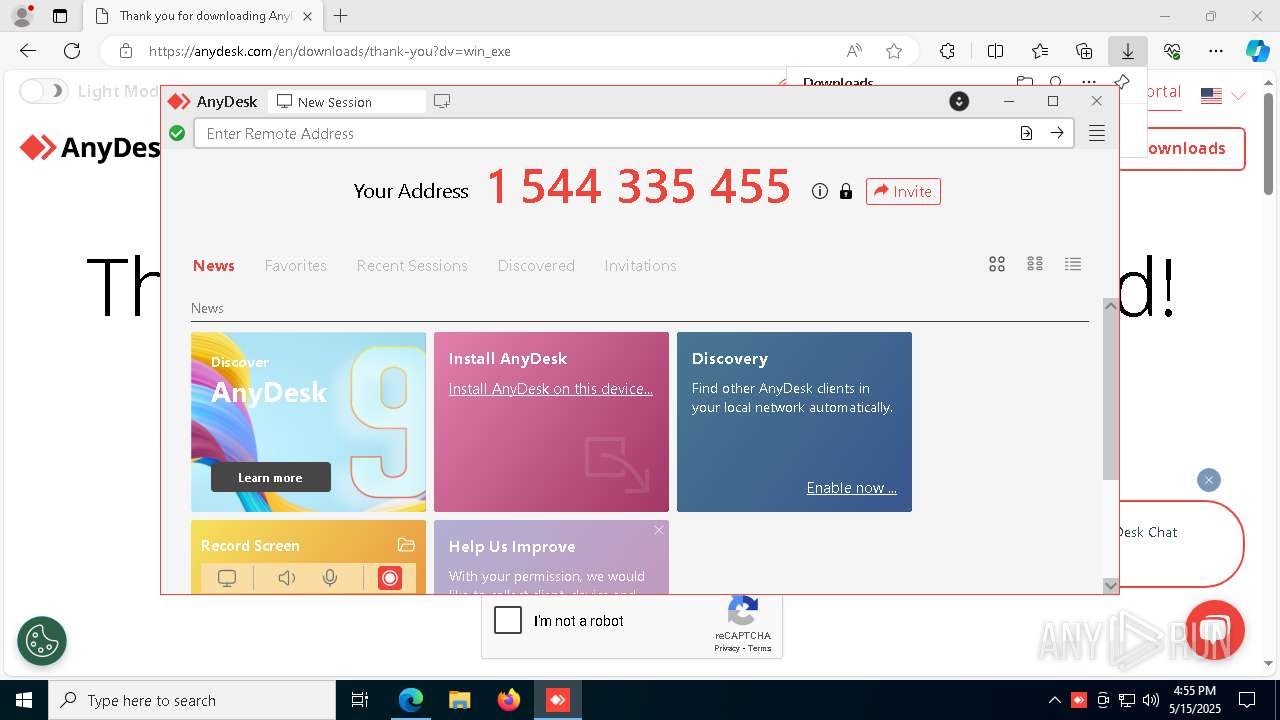Click Edge favorites star icon
1280x720 pixels.
(x=894, y=51)
